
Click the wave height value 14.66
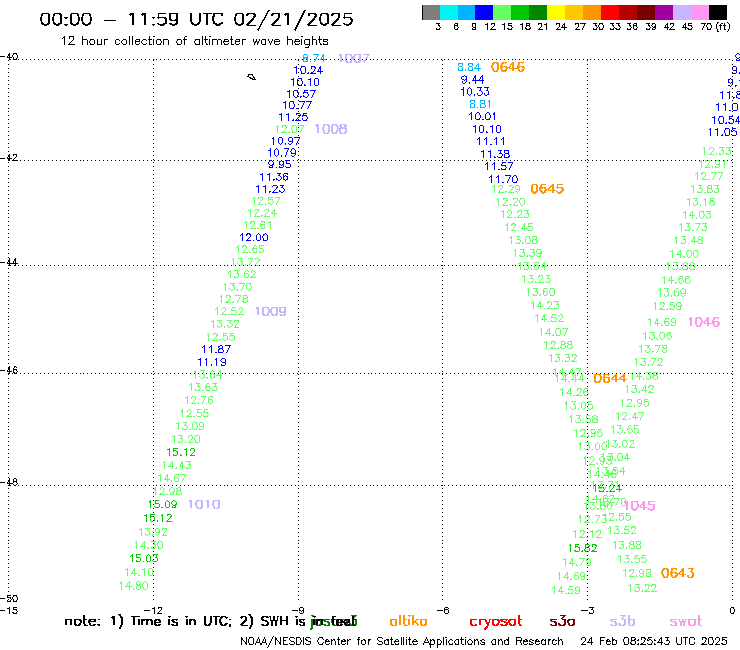click(x=676, y=280)
